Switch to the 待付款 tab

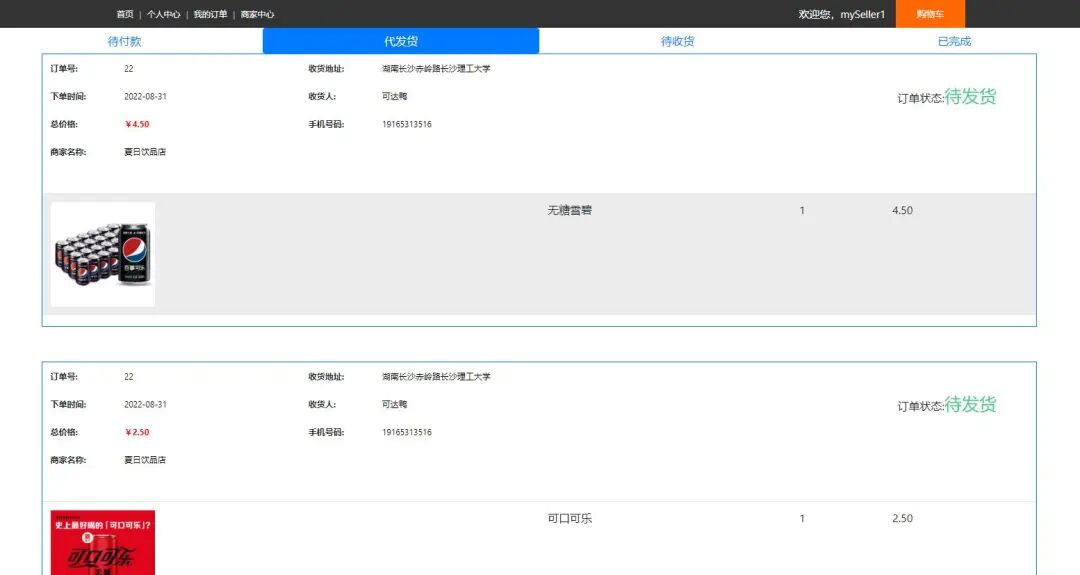click(125, 41)
